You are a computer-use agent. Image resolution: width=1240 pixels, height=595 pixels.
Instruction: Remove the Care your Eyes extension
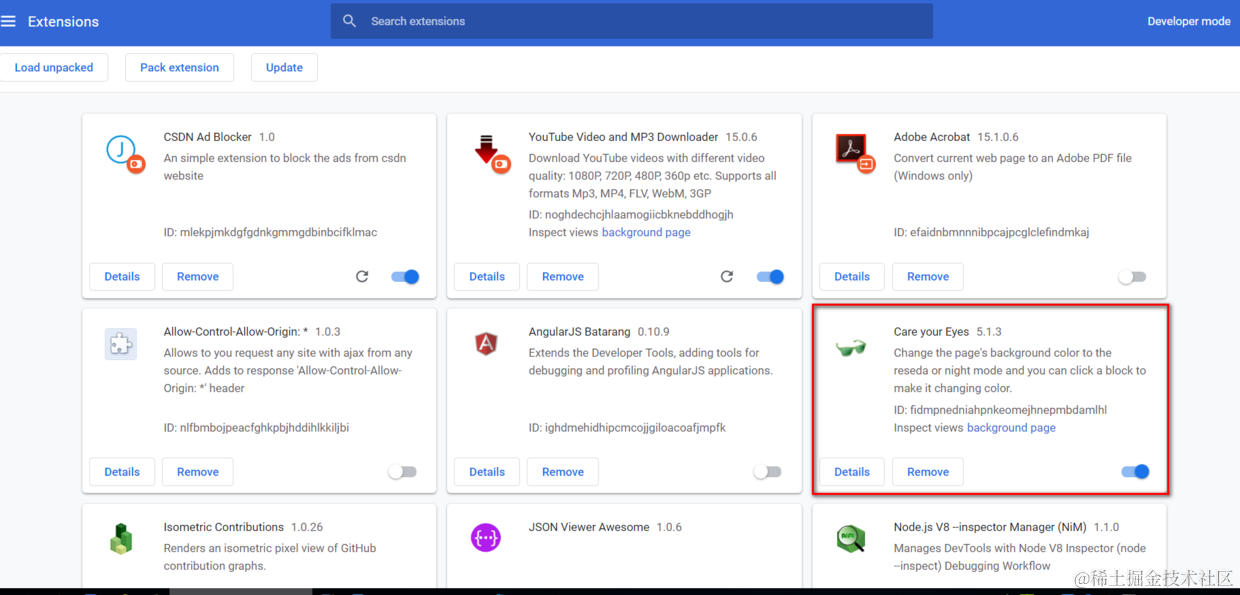(x=928, y=472)
